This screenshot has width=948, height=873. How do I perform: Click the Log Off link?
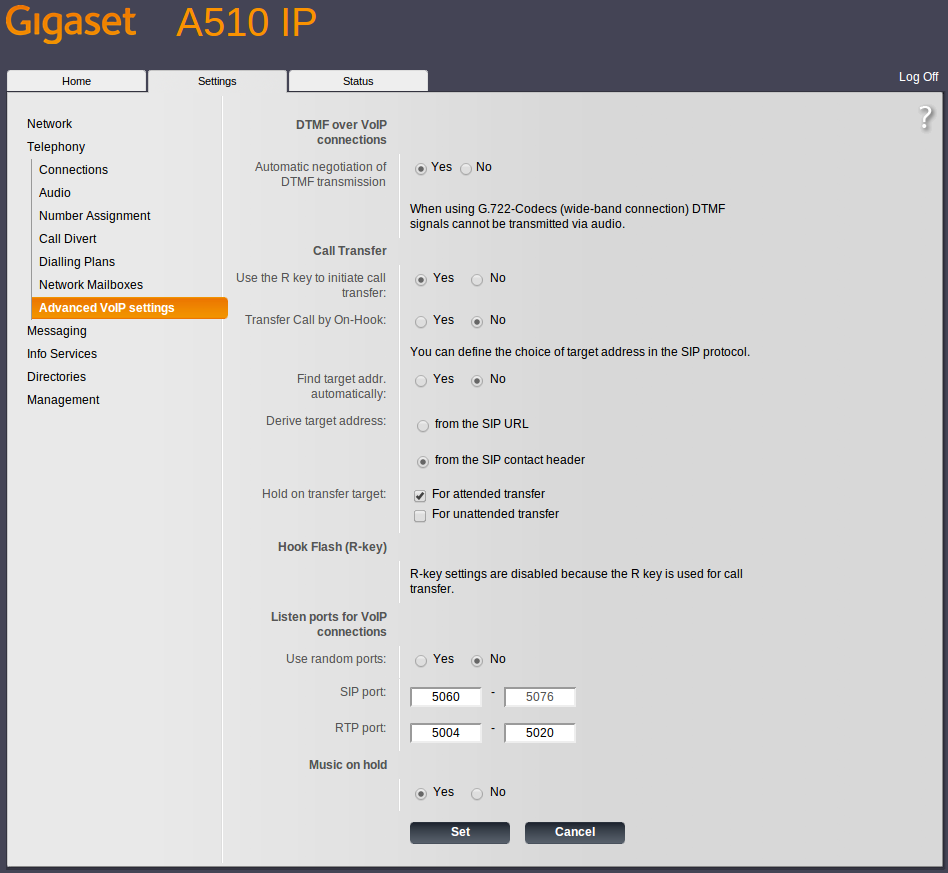click(x=918, y=77)
